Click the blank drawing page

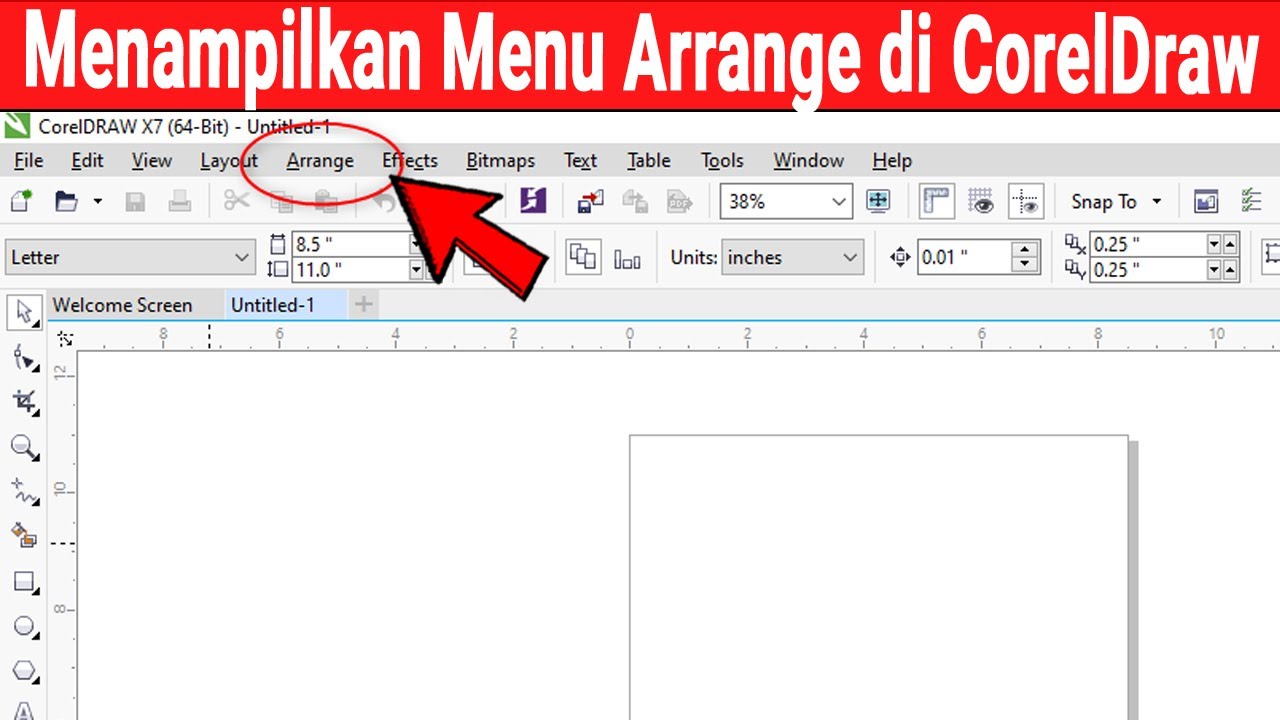(x=878, y=577)
